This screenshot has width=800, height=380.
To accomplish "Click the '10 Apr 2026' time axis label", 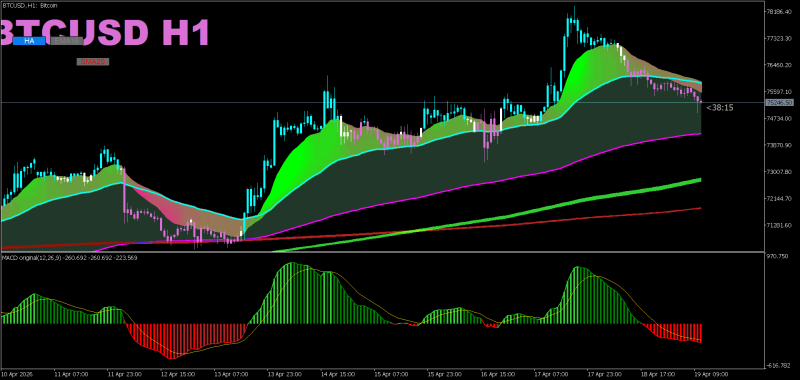I will click(16, 374).
